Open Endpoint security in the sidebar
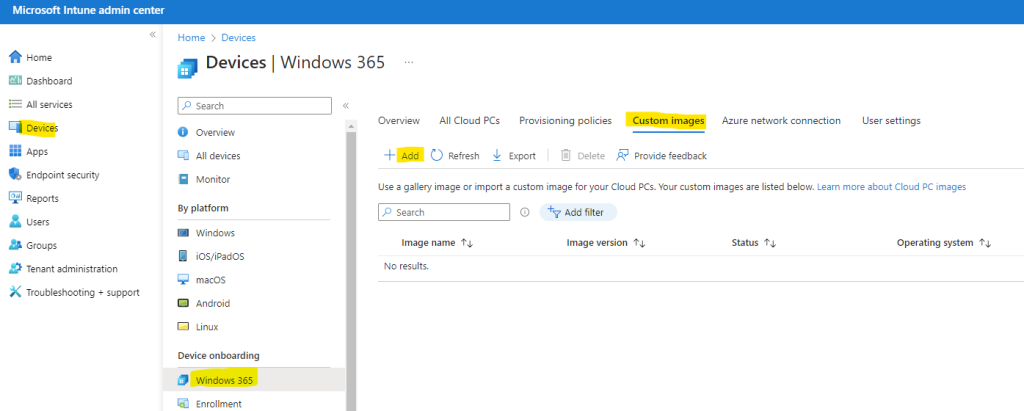 click(x=54, y=175)
